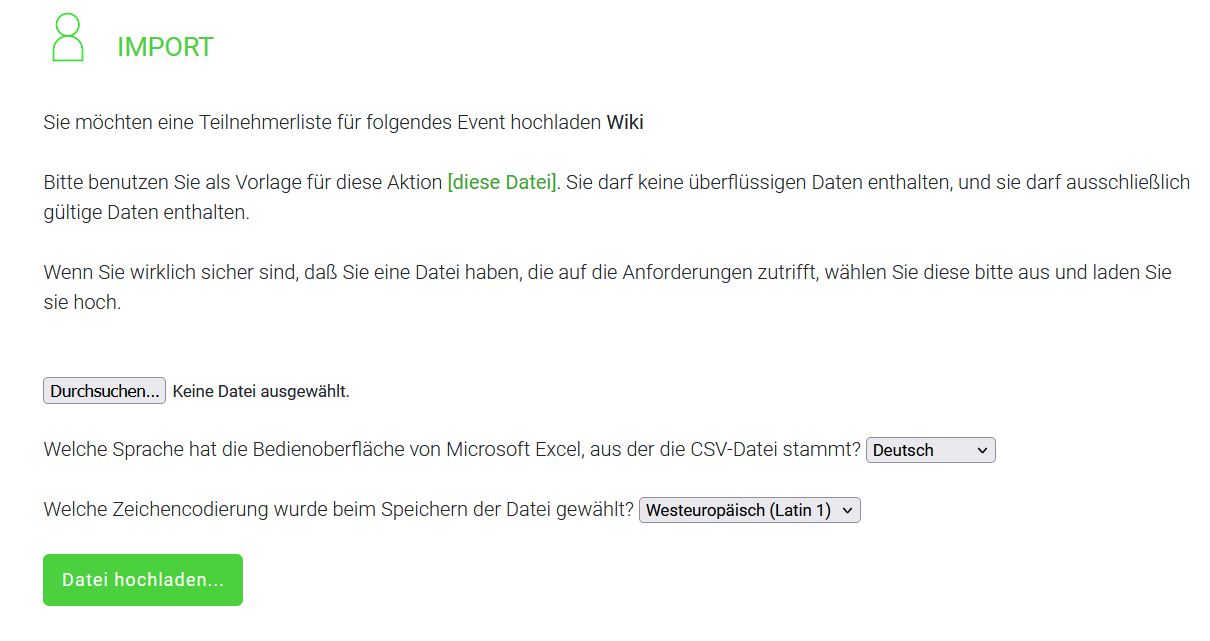
Task: Click the green person icon beside IMPORT
Action: click(x=68, y=39)
